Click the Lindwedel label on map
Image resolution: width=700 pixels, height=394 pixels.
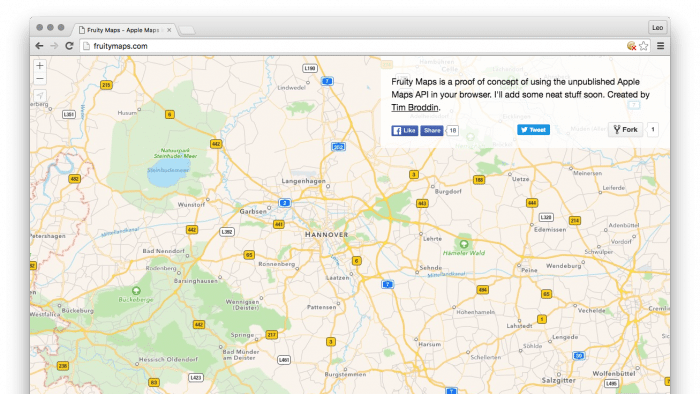click(x=292, y=87)
